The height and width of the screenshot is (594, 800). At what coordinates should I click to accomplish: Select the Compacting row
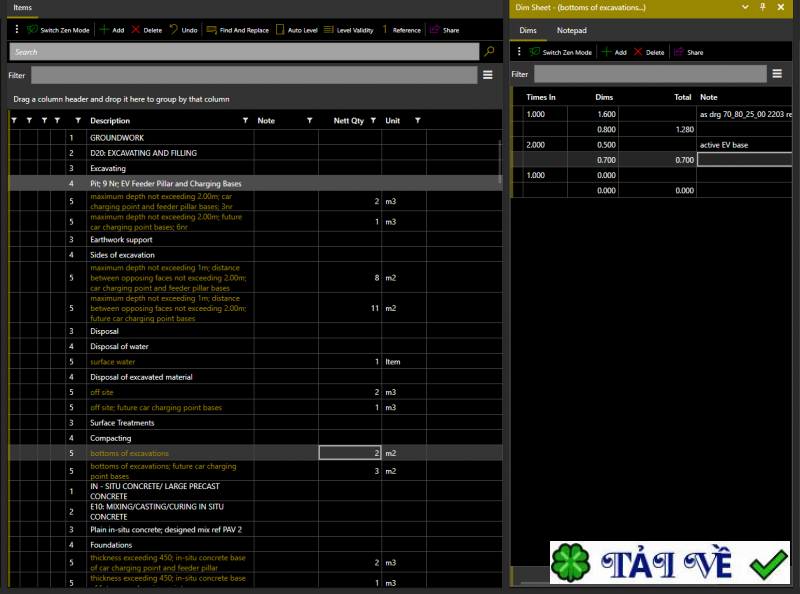[x=255, y=438]
